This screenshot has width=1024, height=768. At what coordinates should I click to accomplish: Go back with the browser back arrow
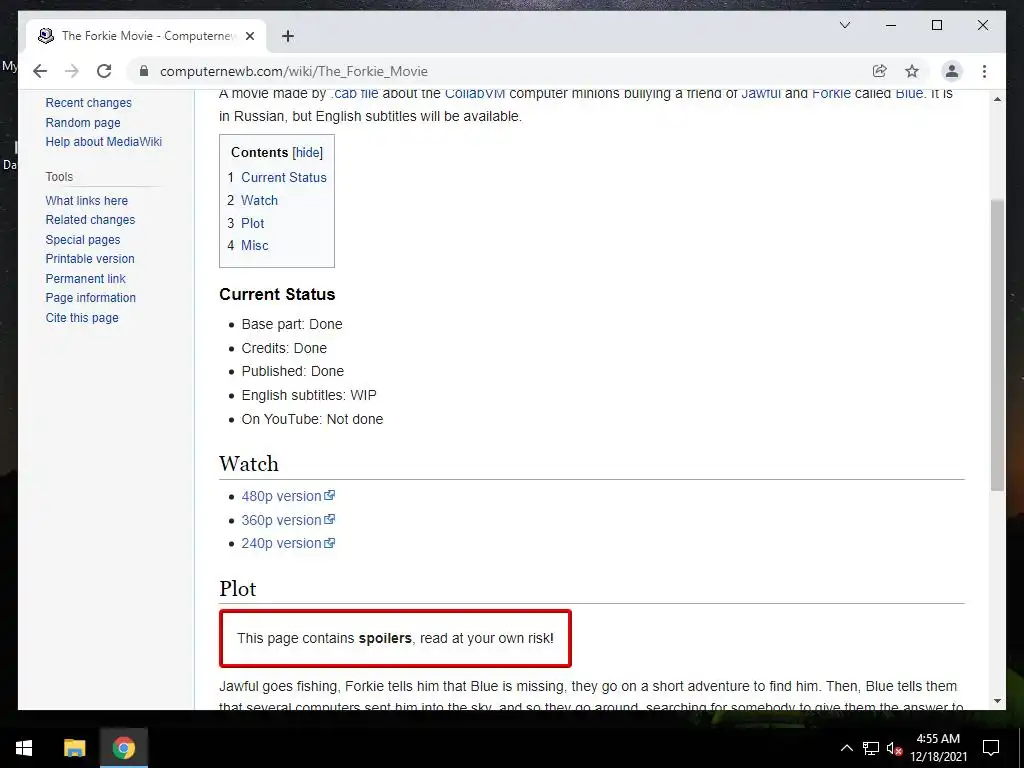[x=40, y=71]
